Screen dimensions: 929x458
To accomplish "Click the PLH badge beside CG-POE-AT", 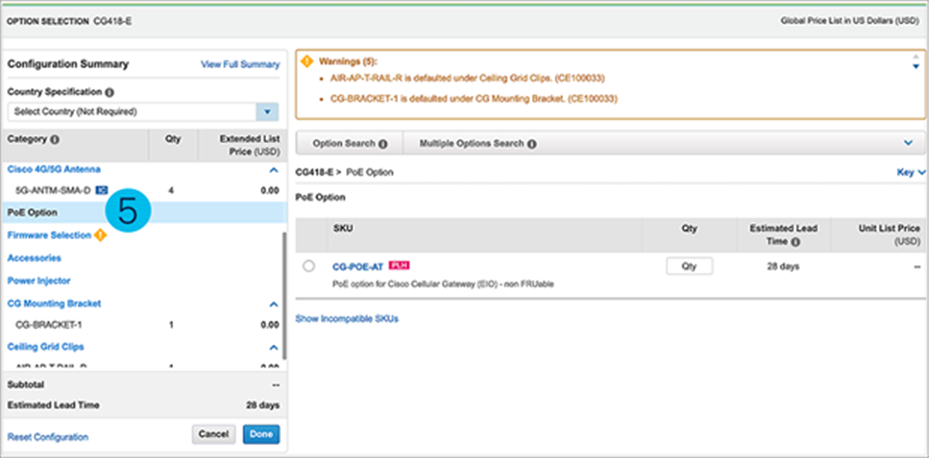I will tap(399, 265).
